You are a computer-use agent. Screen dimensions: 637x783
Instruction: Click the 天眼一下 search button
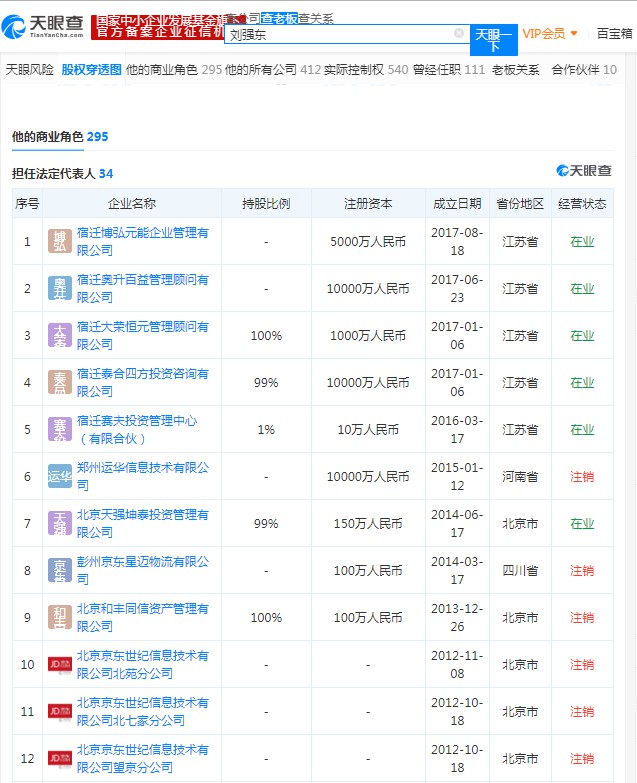[x=494, y=40]
